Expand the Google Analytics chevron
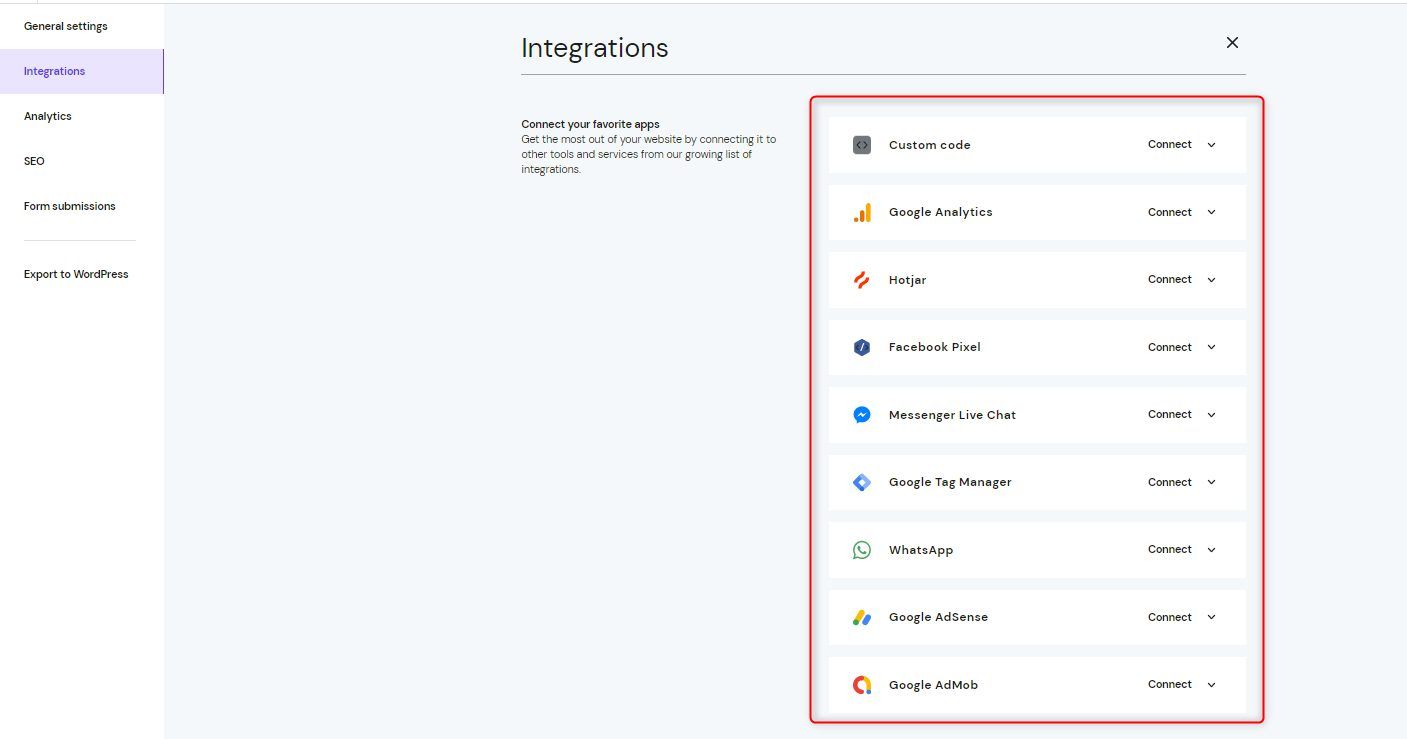This screenshot has height=739, width=1407. pyautogui.click(x=1211, y=212)
